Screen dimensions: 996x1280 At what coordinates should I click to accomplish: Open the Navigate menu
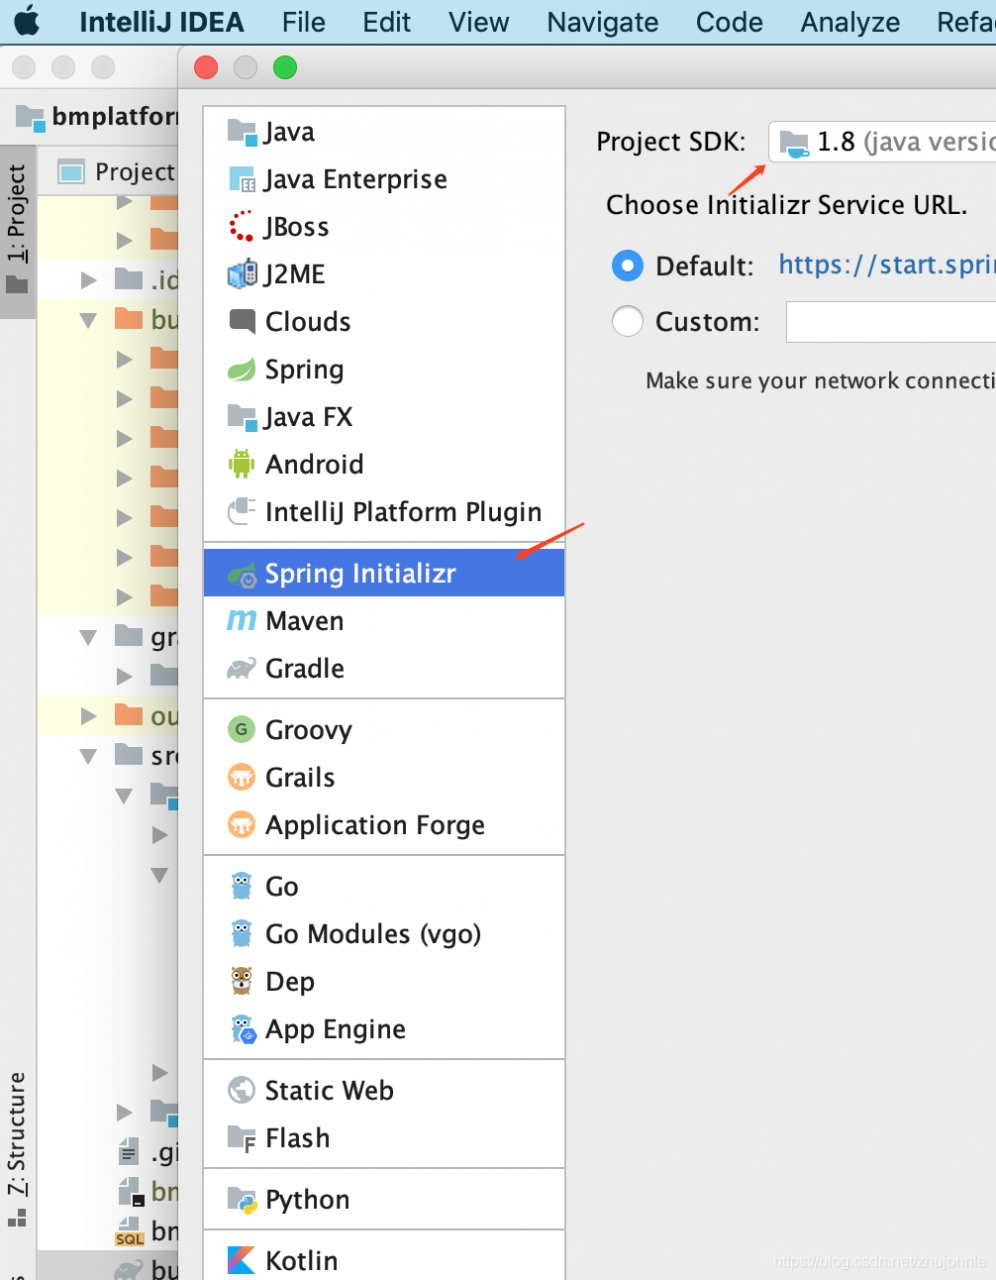click(602, 22)
